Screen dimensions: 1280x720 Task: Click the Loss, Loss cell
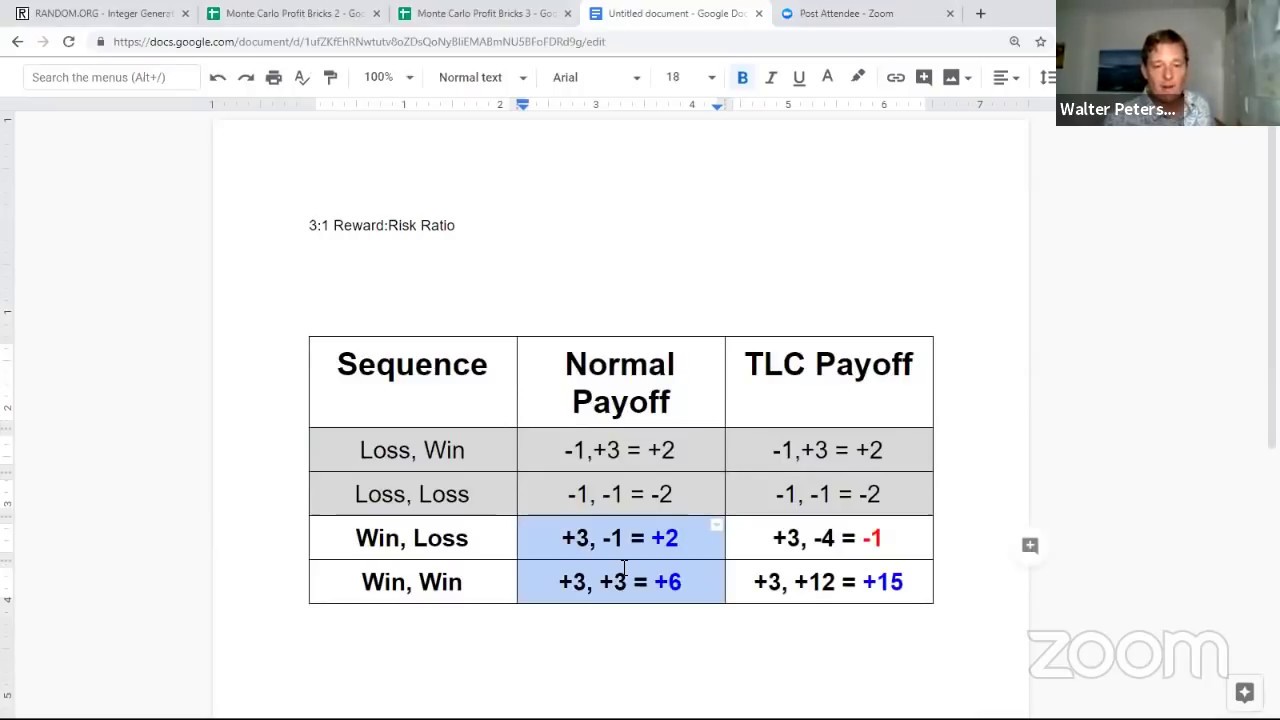point(413,494)
